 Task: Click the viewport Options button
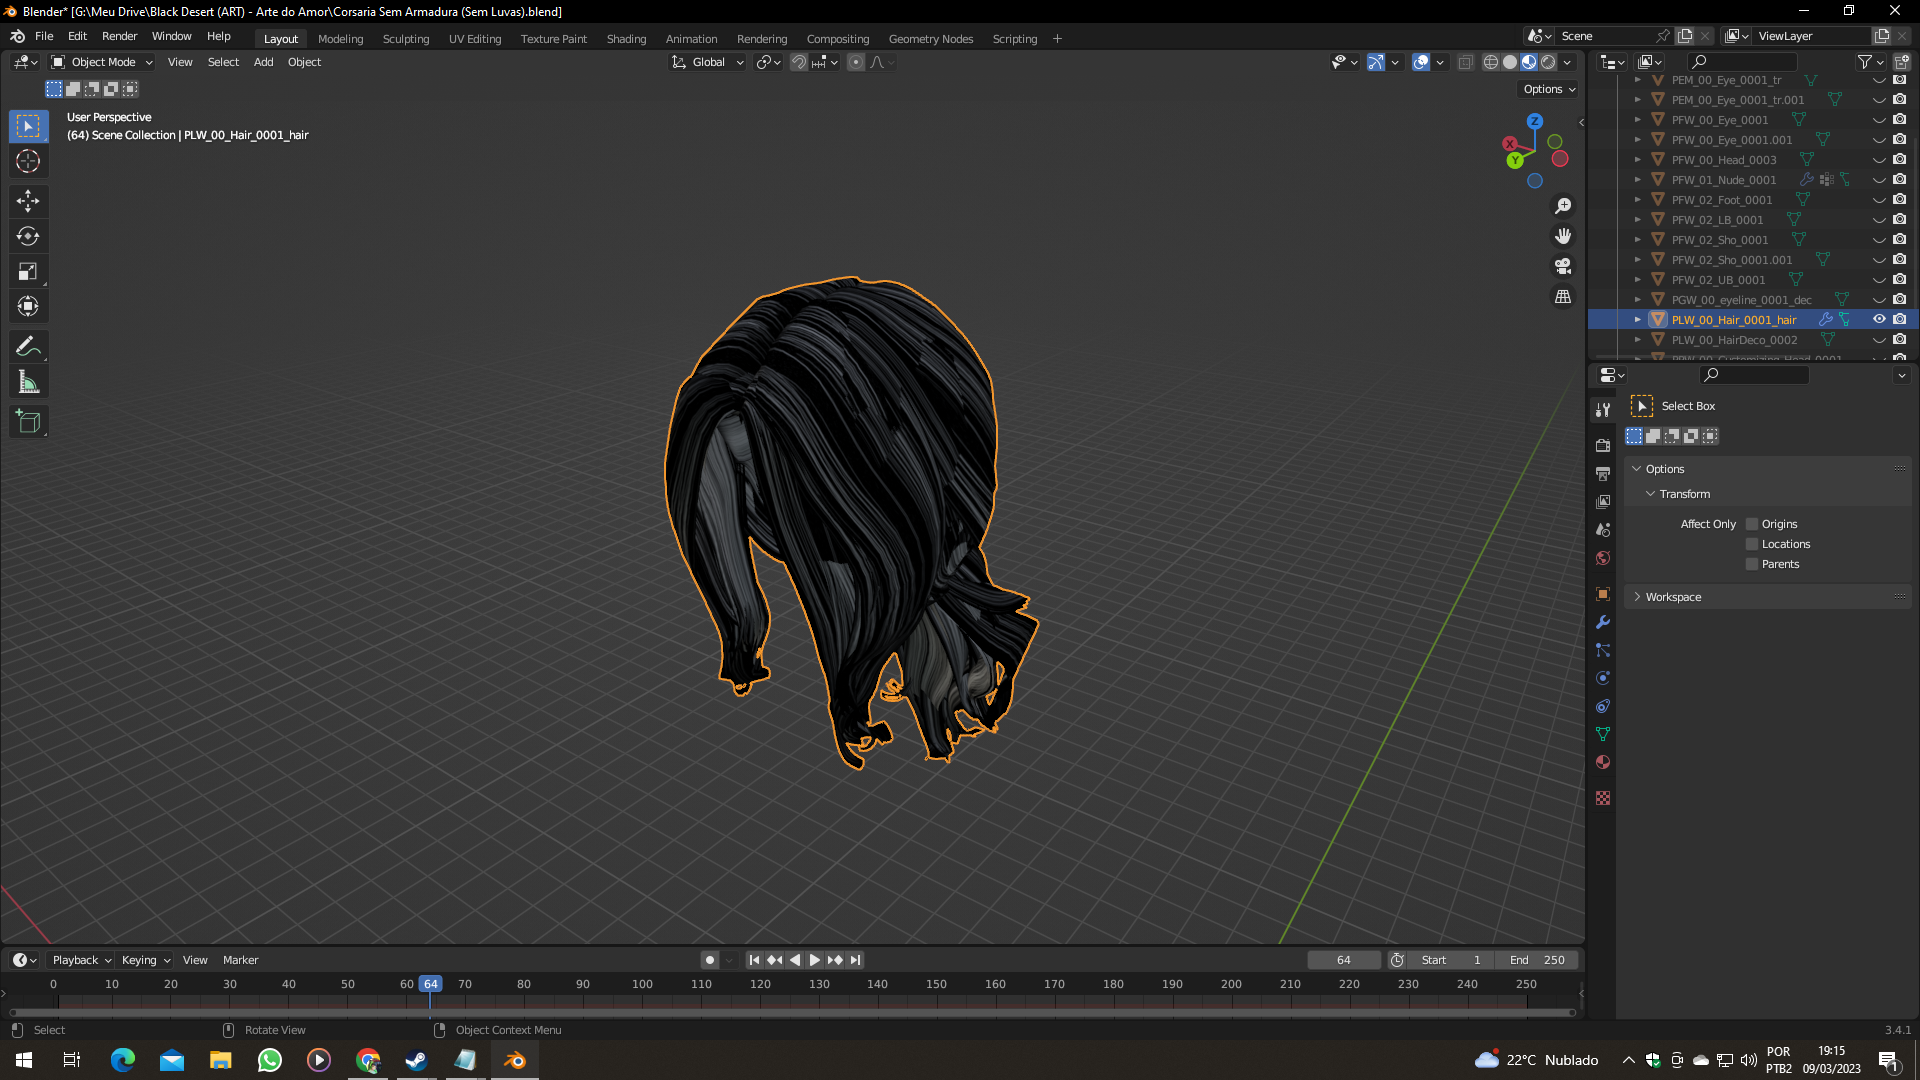1548,89
